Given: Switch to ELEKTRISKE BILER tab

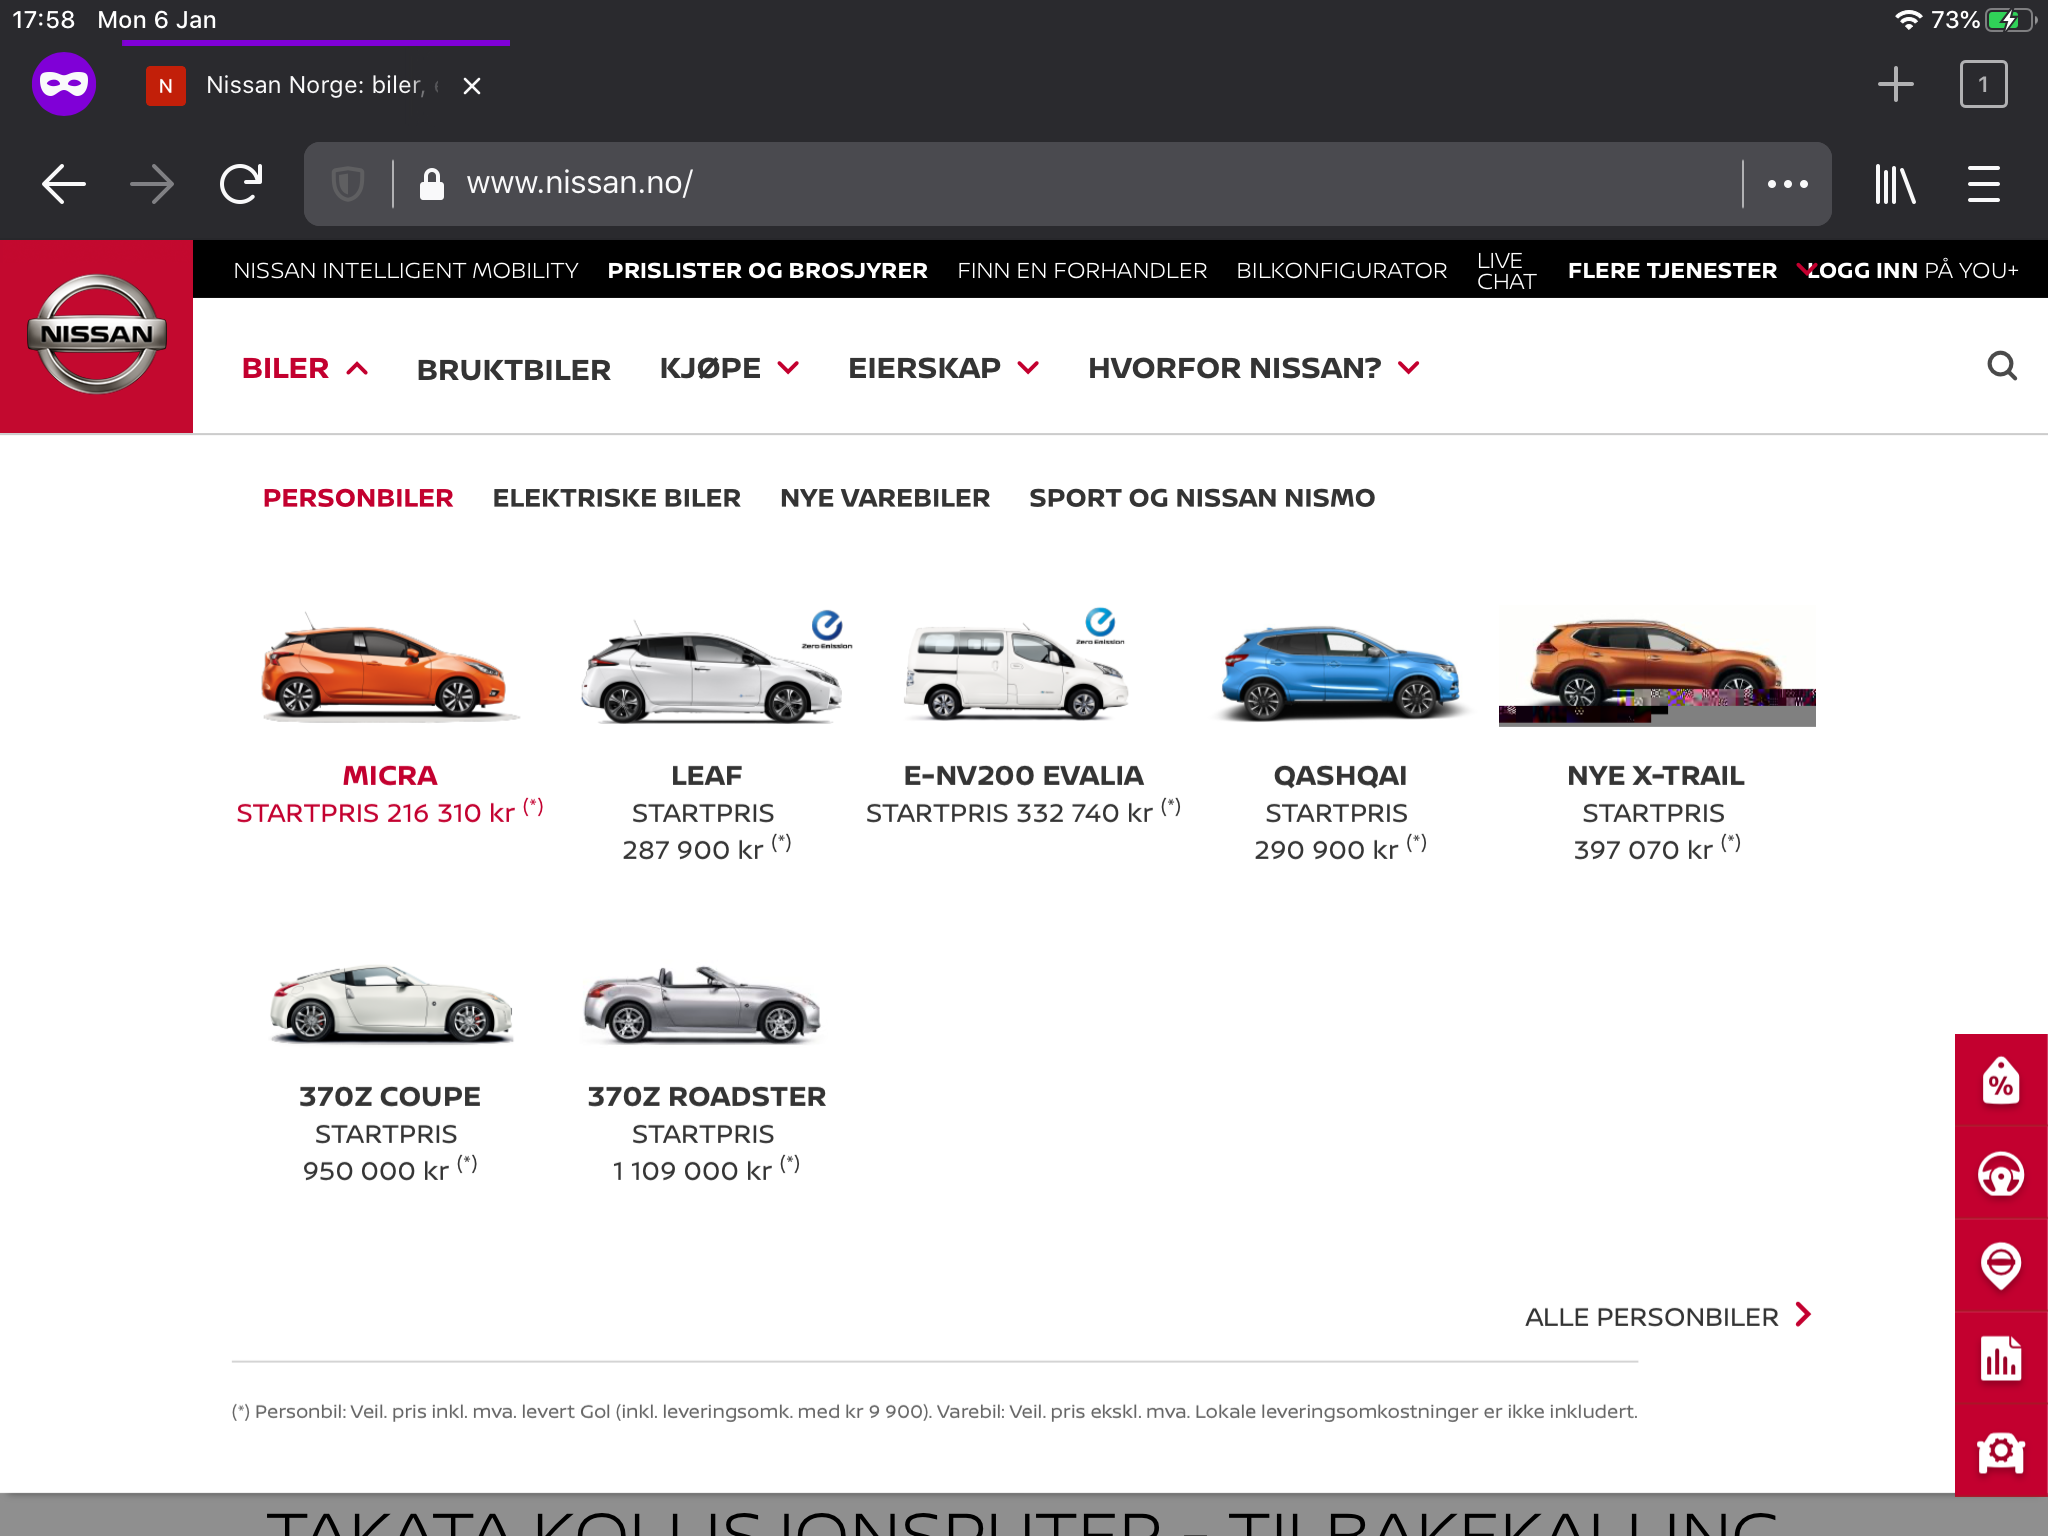Looking at the screenshot, I should click(616, 498).
